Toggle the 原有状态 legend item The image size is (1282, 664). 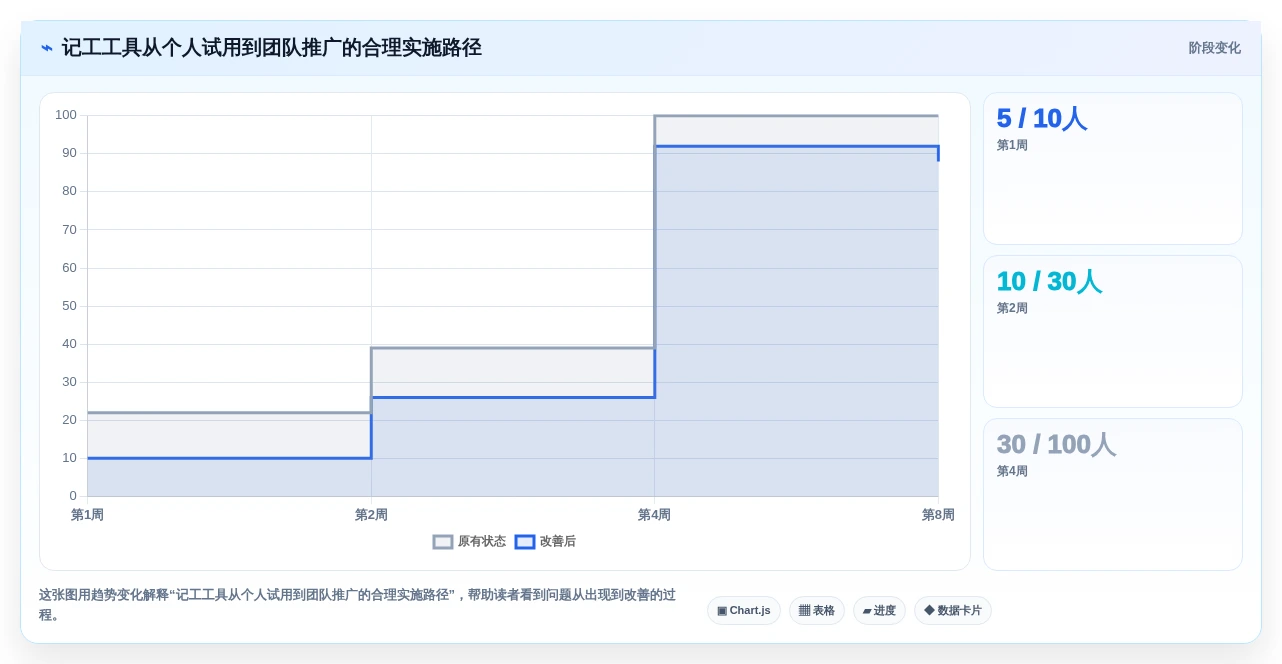(469, 541)
